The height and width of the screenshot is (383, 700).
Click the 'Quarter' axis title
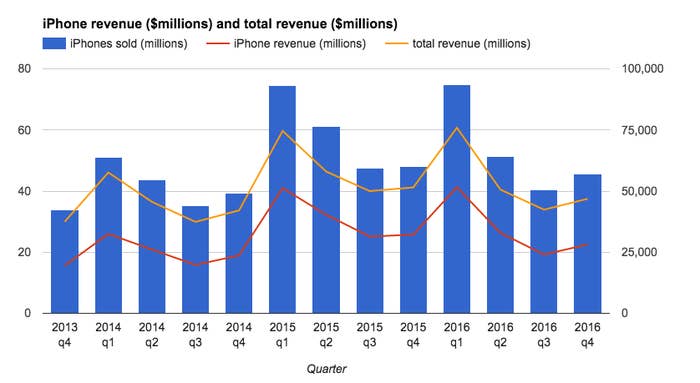(326, 369)
